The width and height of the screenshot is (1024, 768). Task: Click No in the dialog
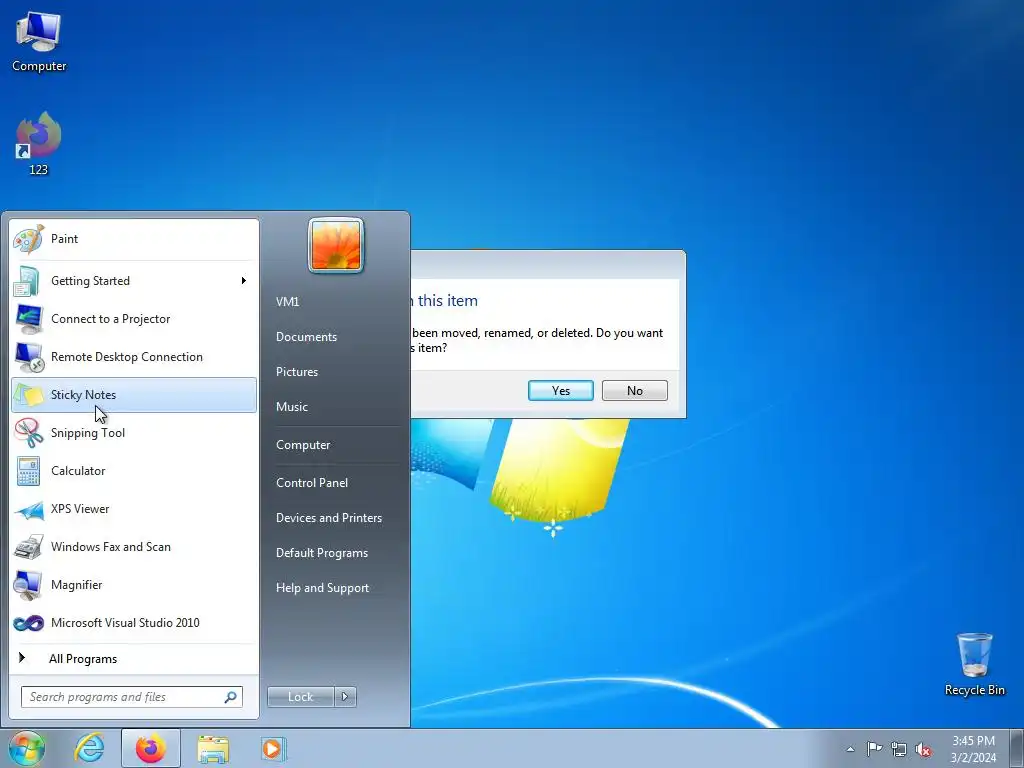[x=635, y=391]
